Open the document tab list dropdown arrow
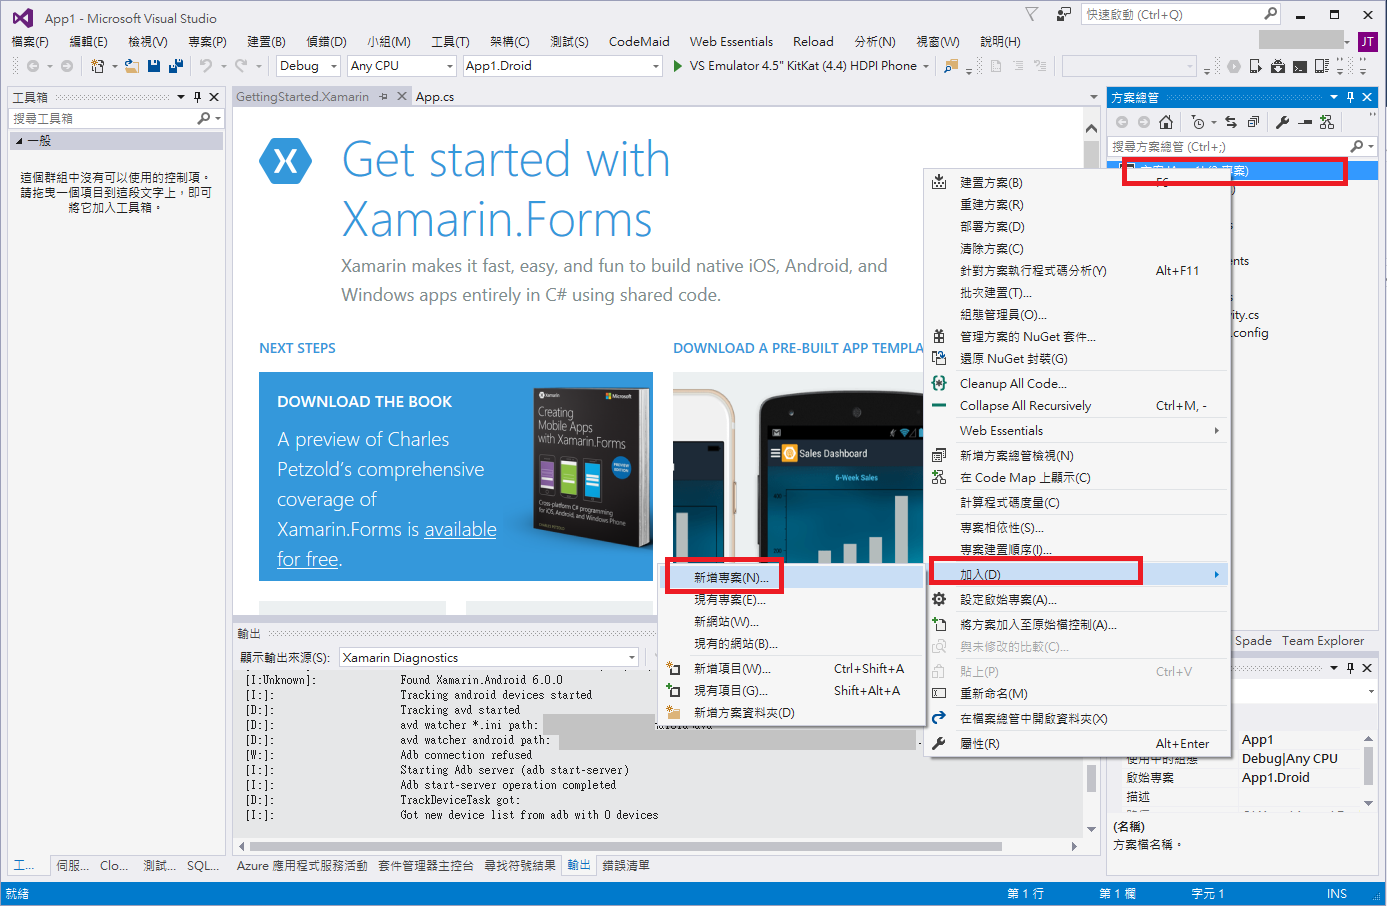The height and width of the screenshot is (906, 1387). (x=1093, y=97)
